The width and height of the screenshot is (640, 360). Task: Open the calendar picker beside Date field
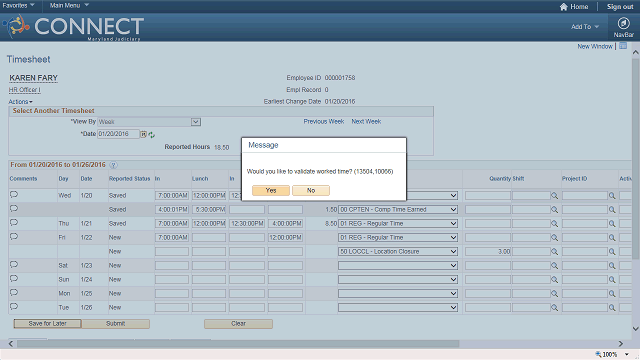(x=143, y=134)
